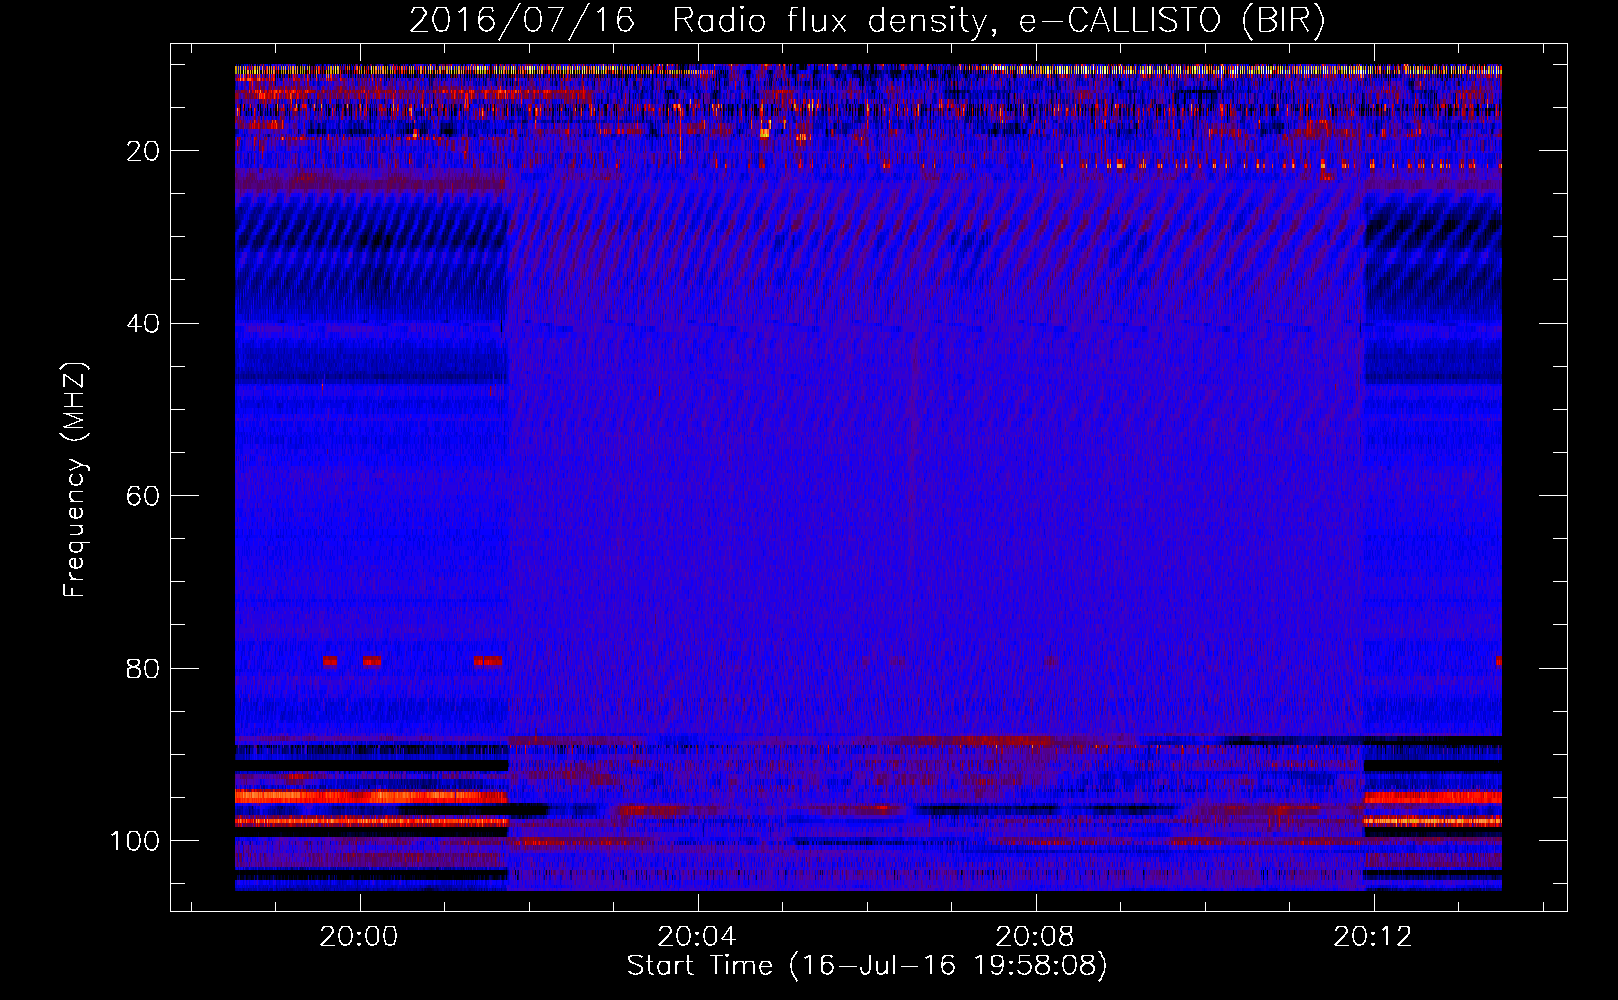Viewport: 1618px width, 1000px height.
Task: Click the '20' frequency tick label
Action: point(143,151)
